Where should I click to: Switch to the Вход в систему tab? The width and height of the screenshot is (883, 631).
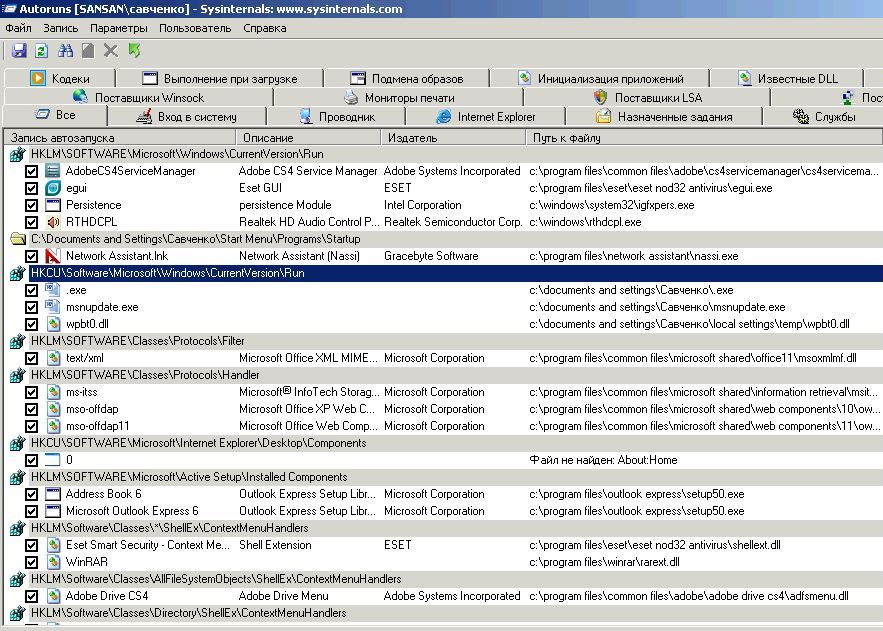point(186,117)
